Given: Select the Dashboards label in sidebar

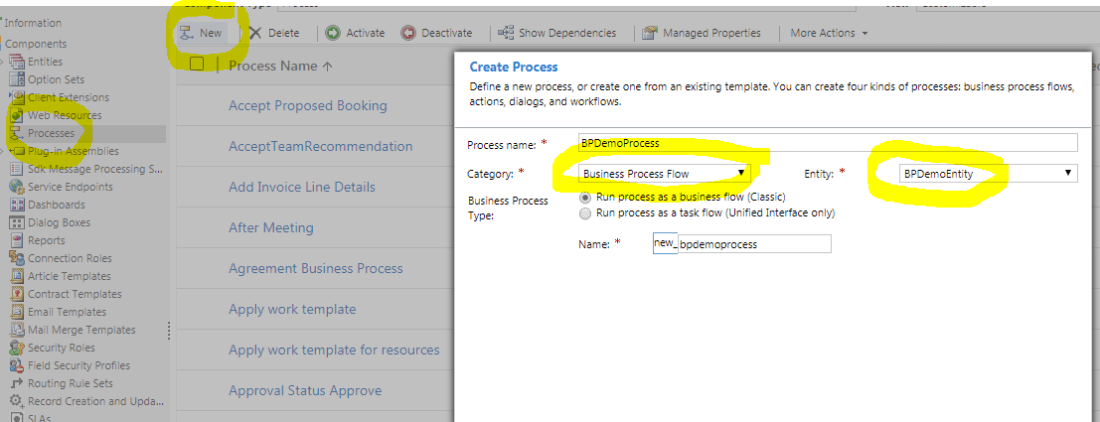Looking at the screenshot, I should 56,205.
